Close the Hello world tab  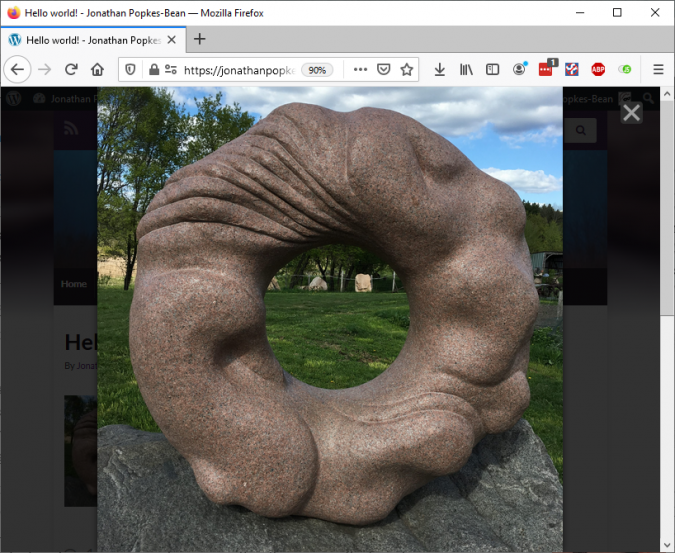pos(171,40)
